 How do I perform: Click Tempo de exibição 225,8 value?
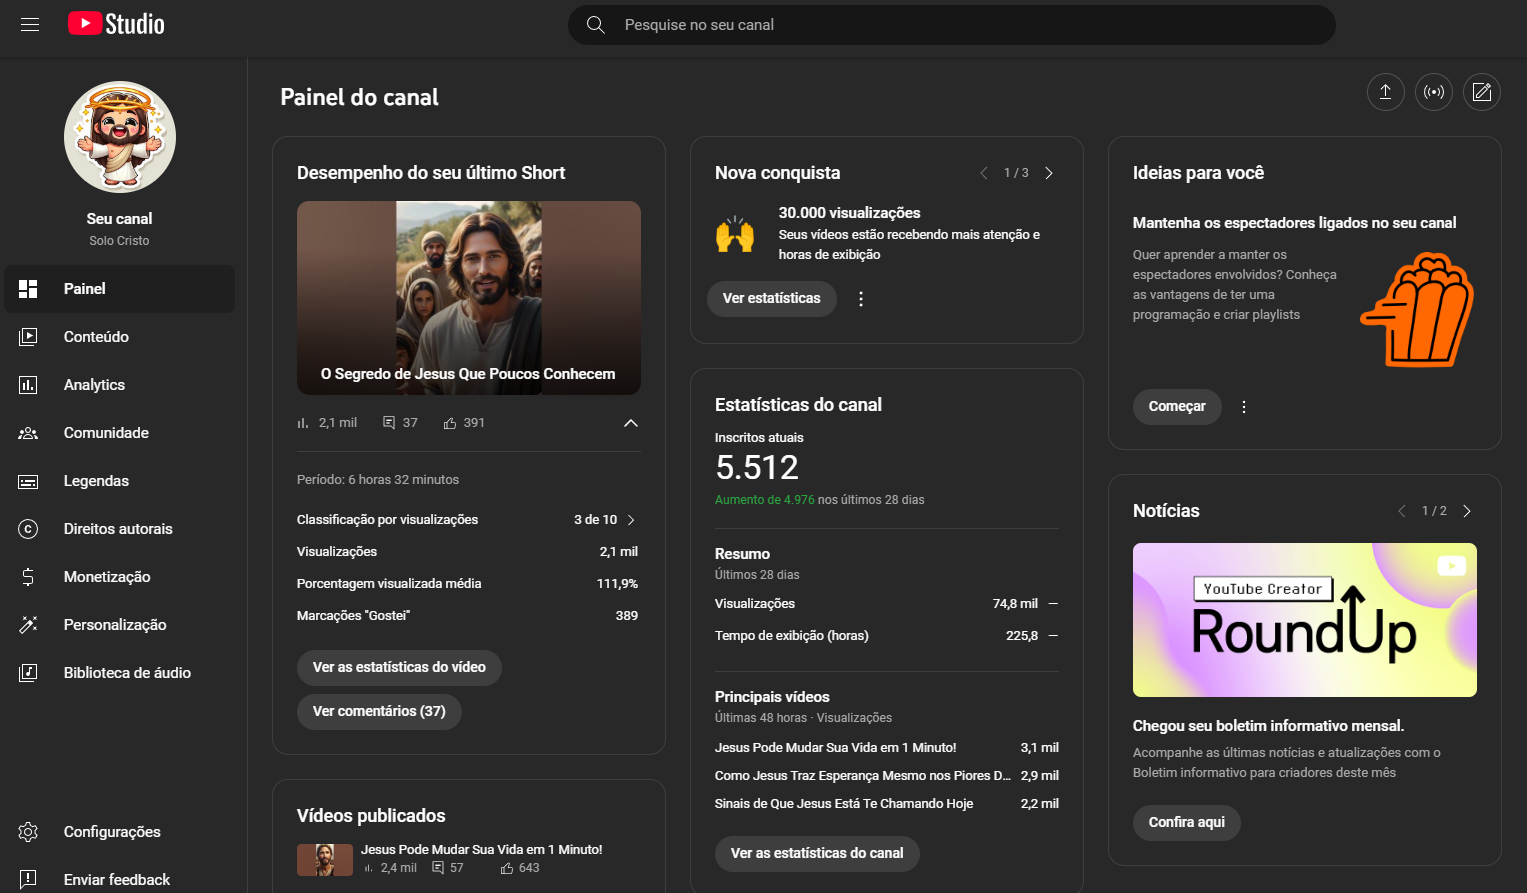click(1022, 636)
